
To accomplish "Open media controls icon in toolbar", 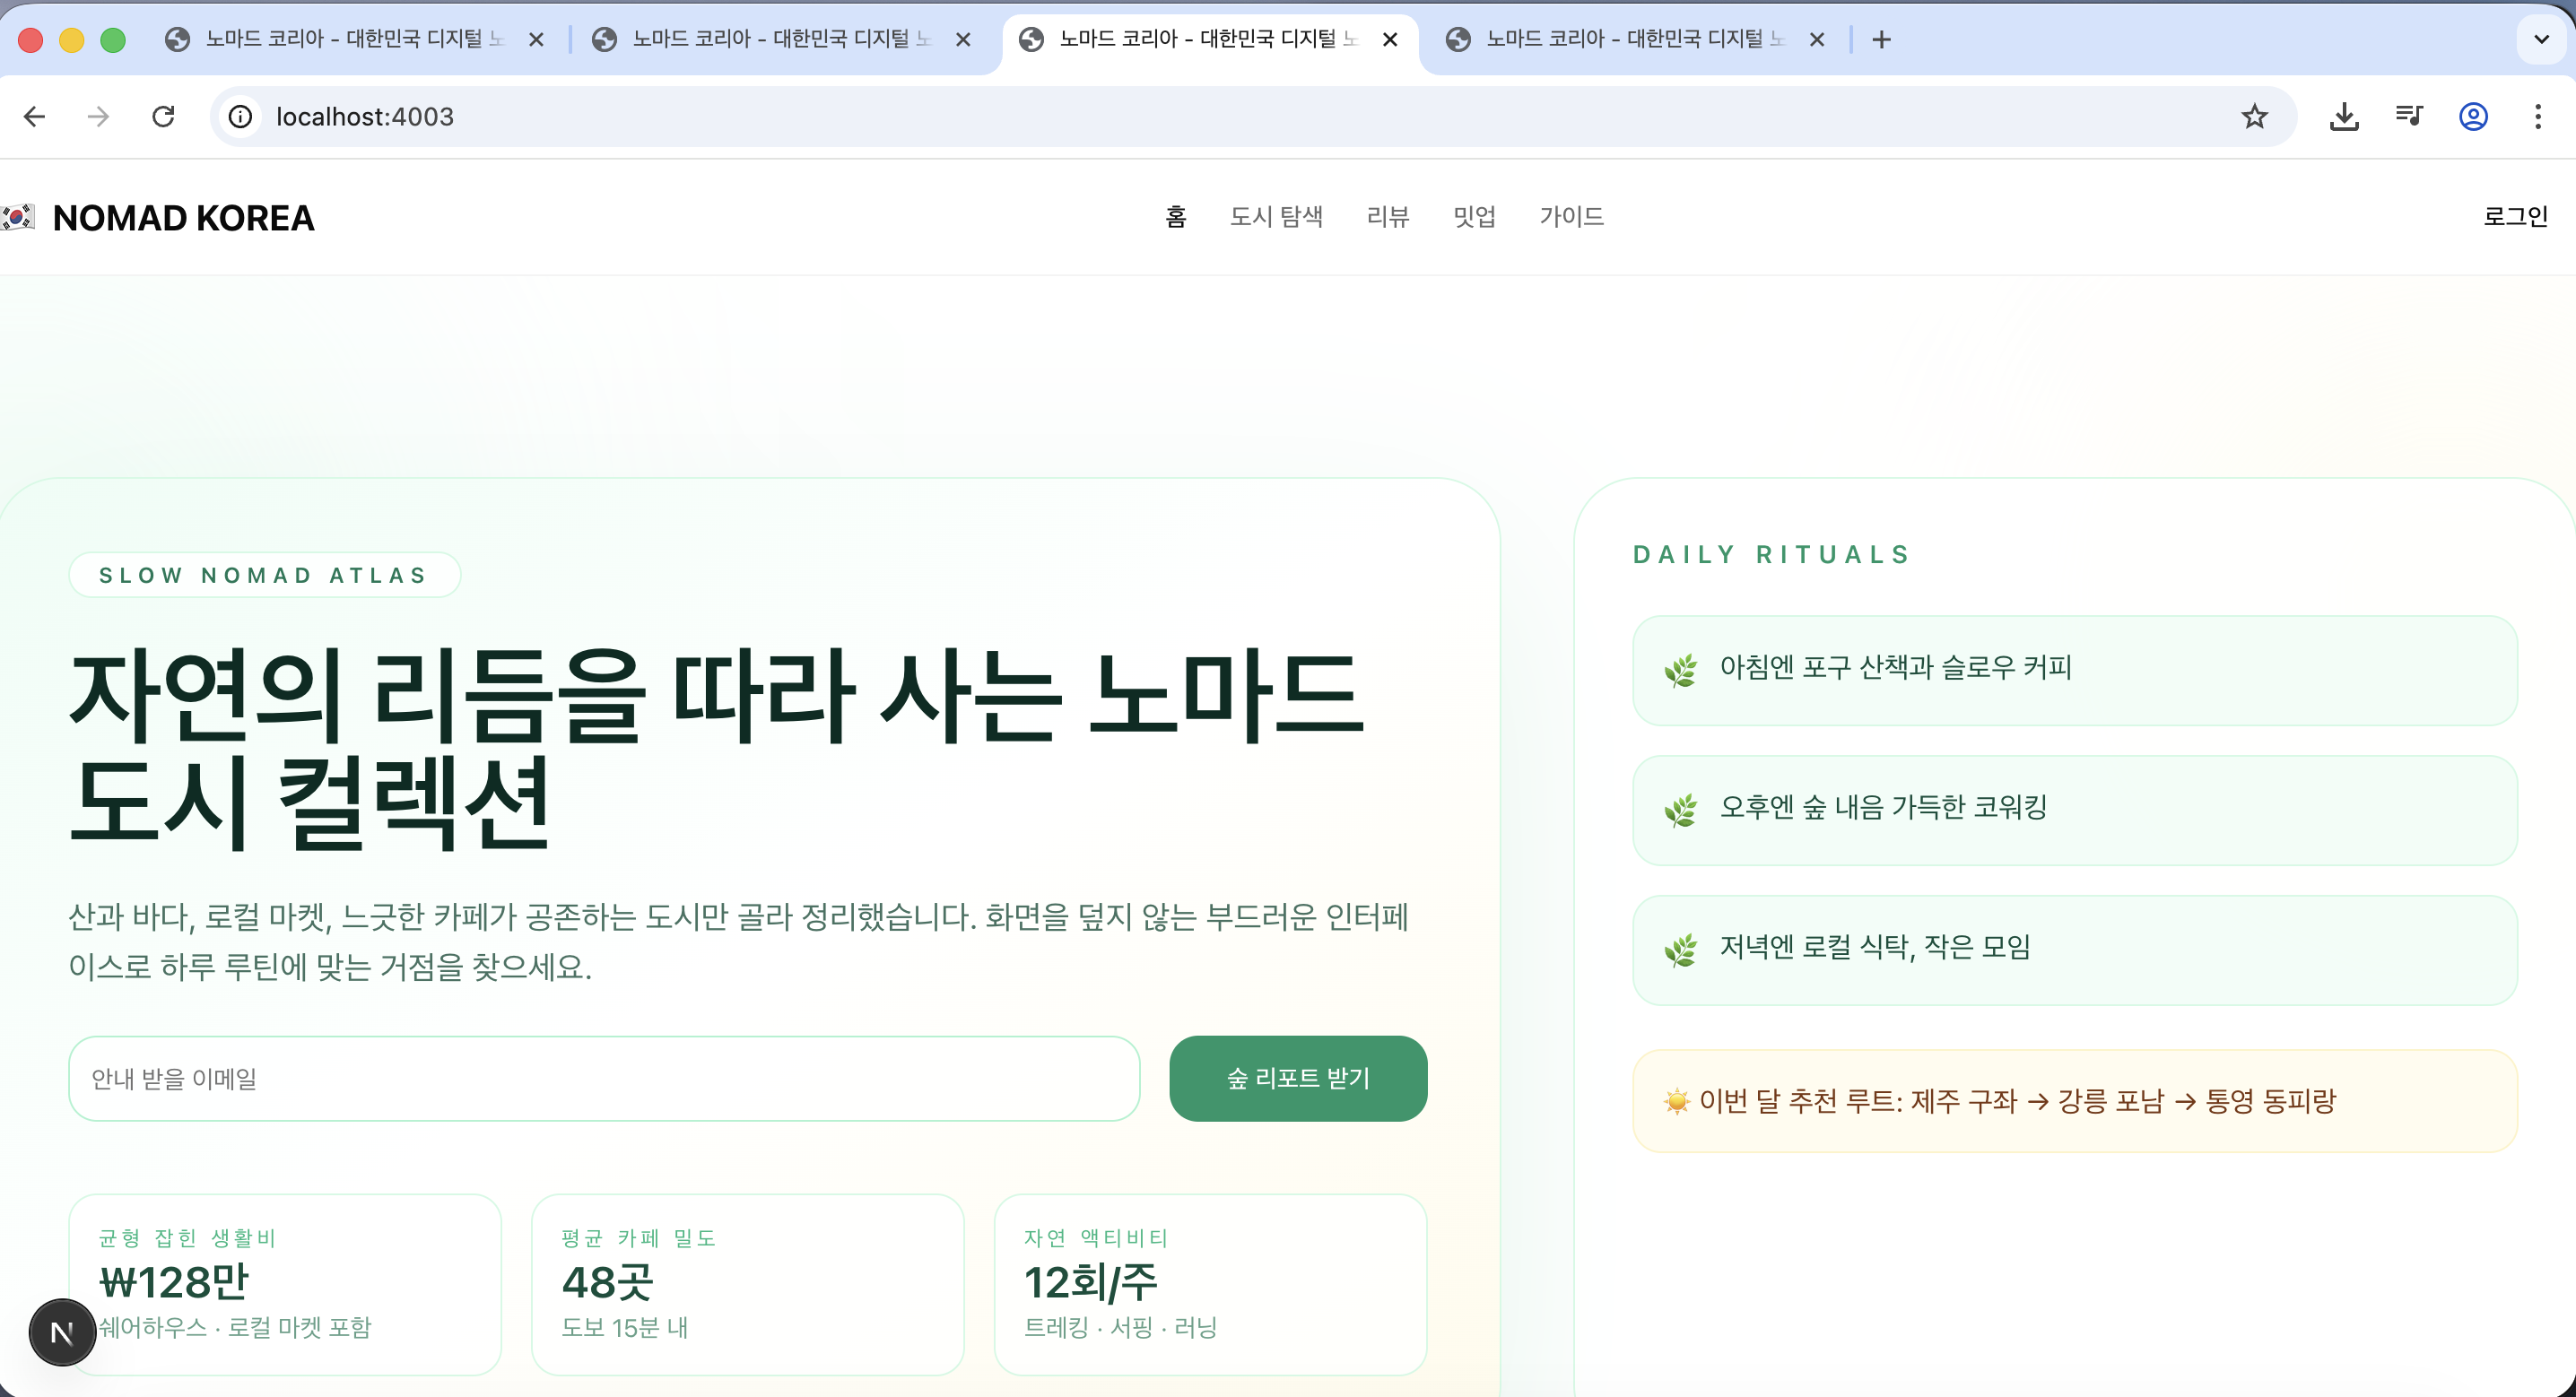I will tap(2409, 117).
